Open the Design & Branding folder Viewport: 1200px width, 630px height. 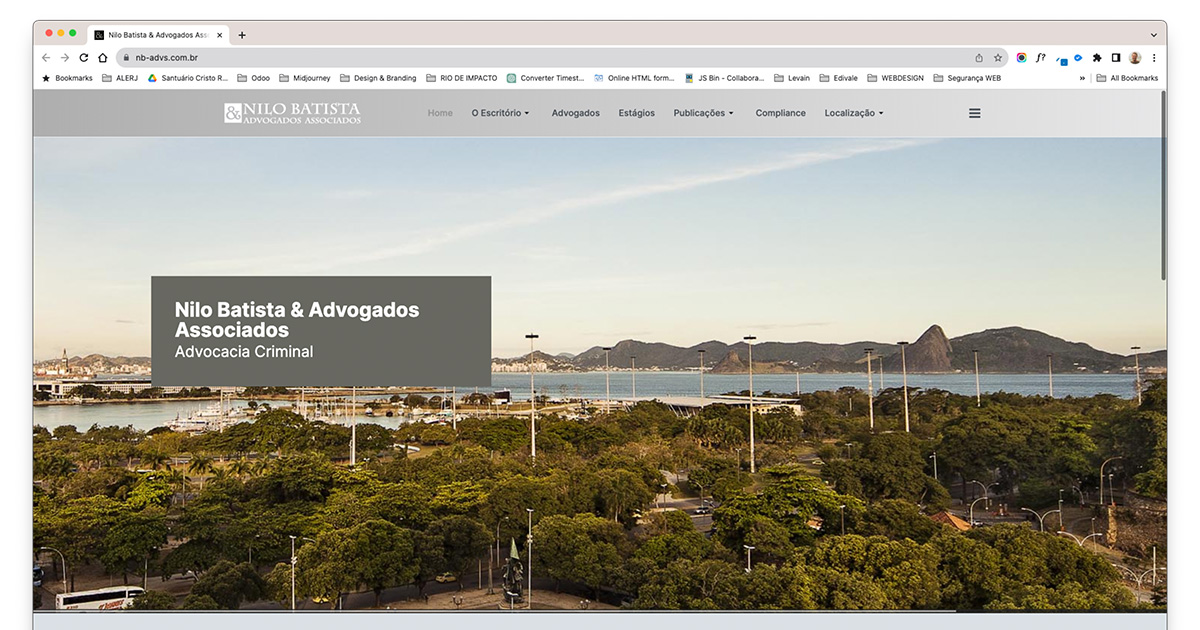[x=378, y=78]
